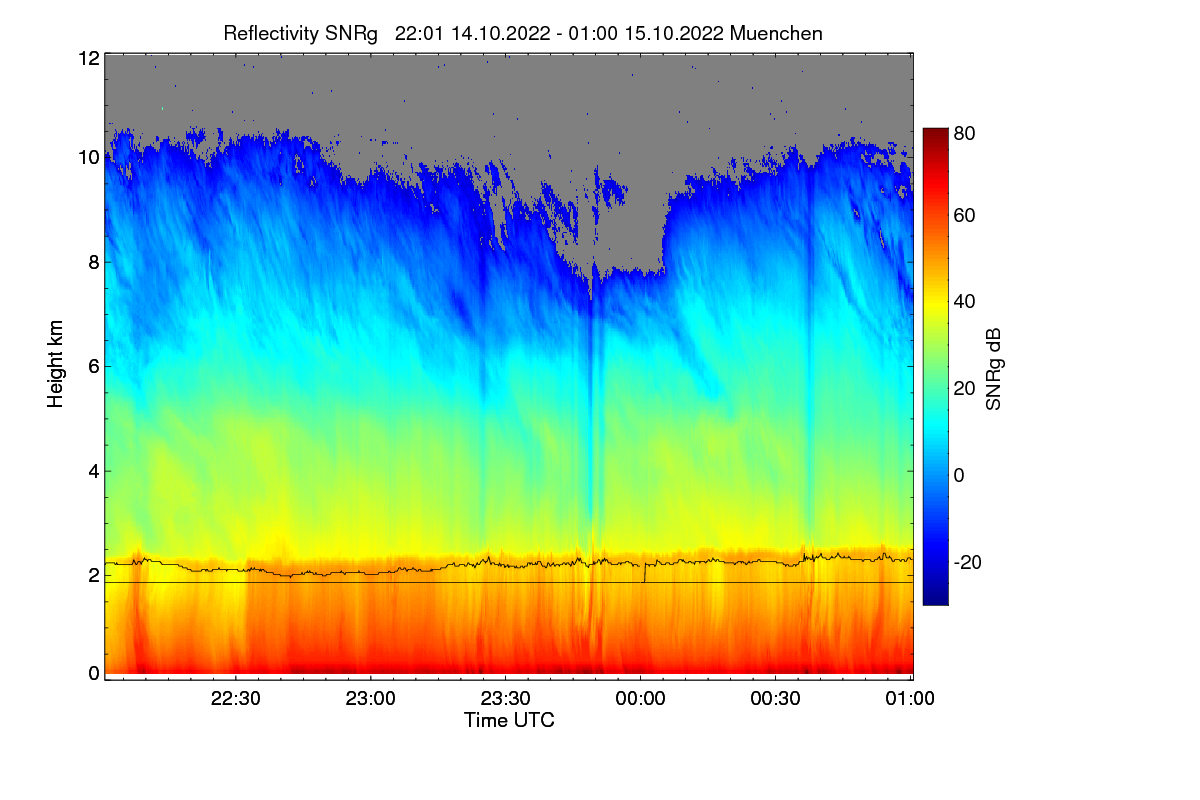Viewport: 1200px width, 800px height.
Task: Click the height axis label '4'
Action: (x=94, y=471)
